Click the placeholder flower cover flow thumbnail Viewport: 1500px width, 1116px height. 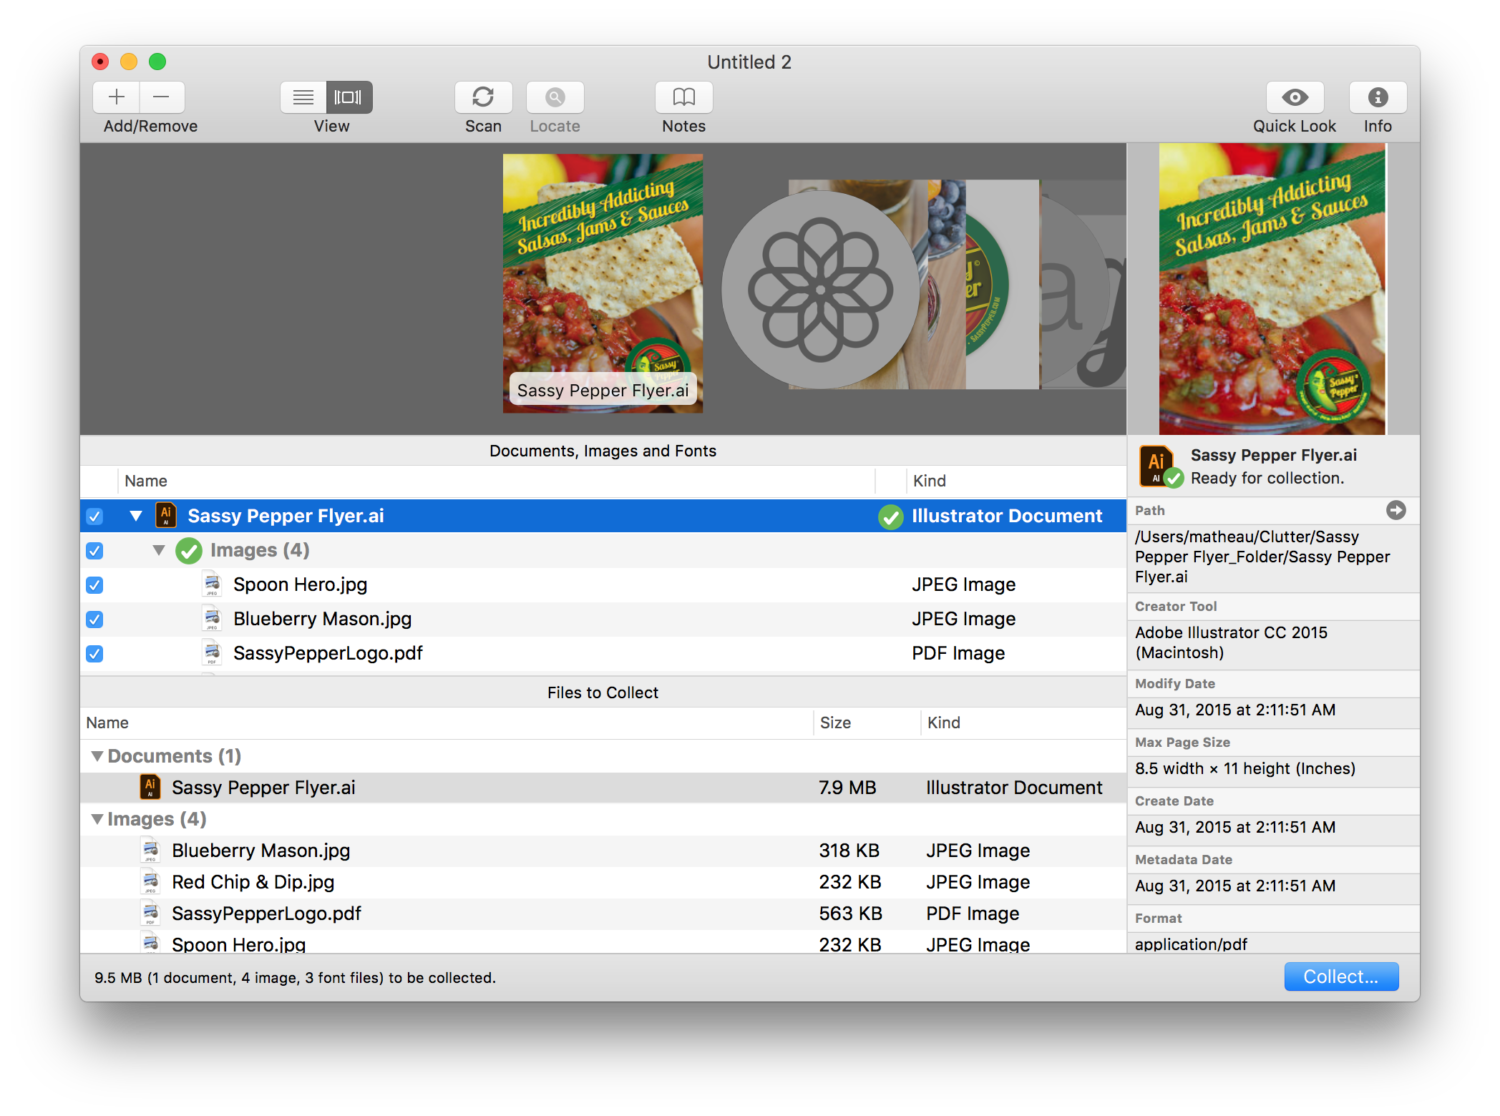820,289
